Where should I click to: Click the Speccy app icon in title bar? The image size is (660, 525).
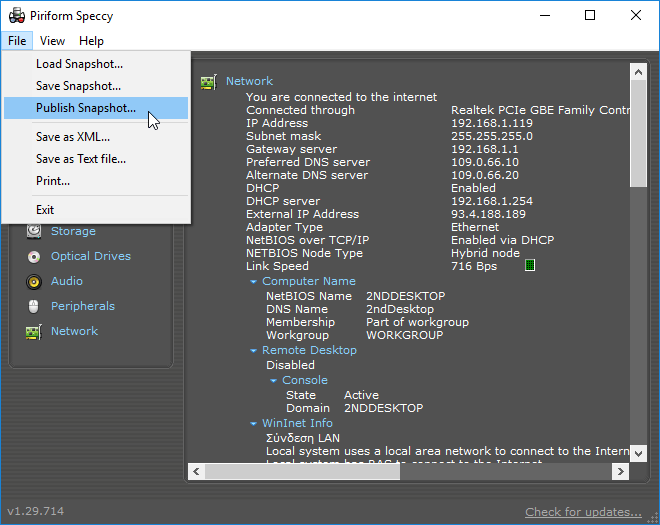17,16
